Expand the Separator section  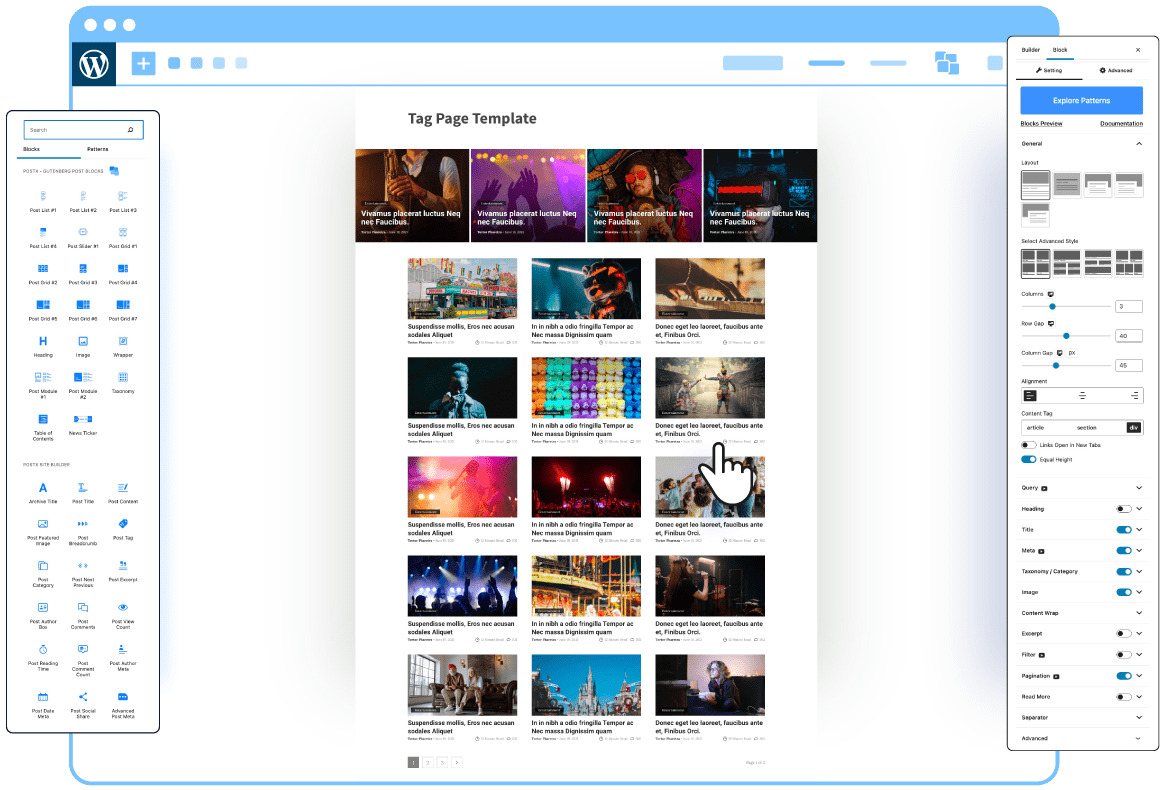pos(1139,718)
